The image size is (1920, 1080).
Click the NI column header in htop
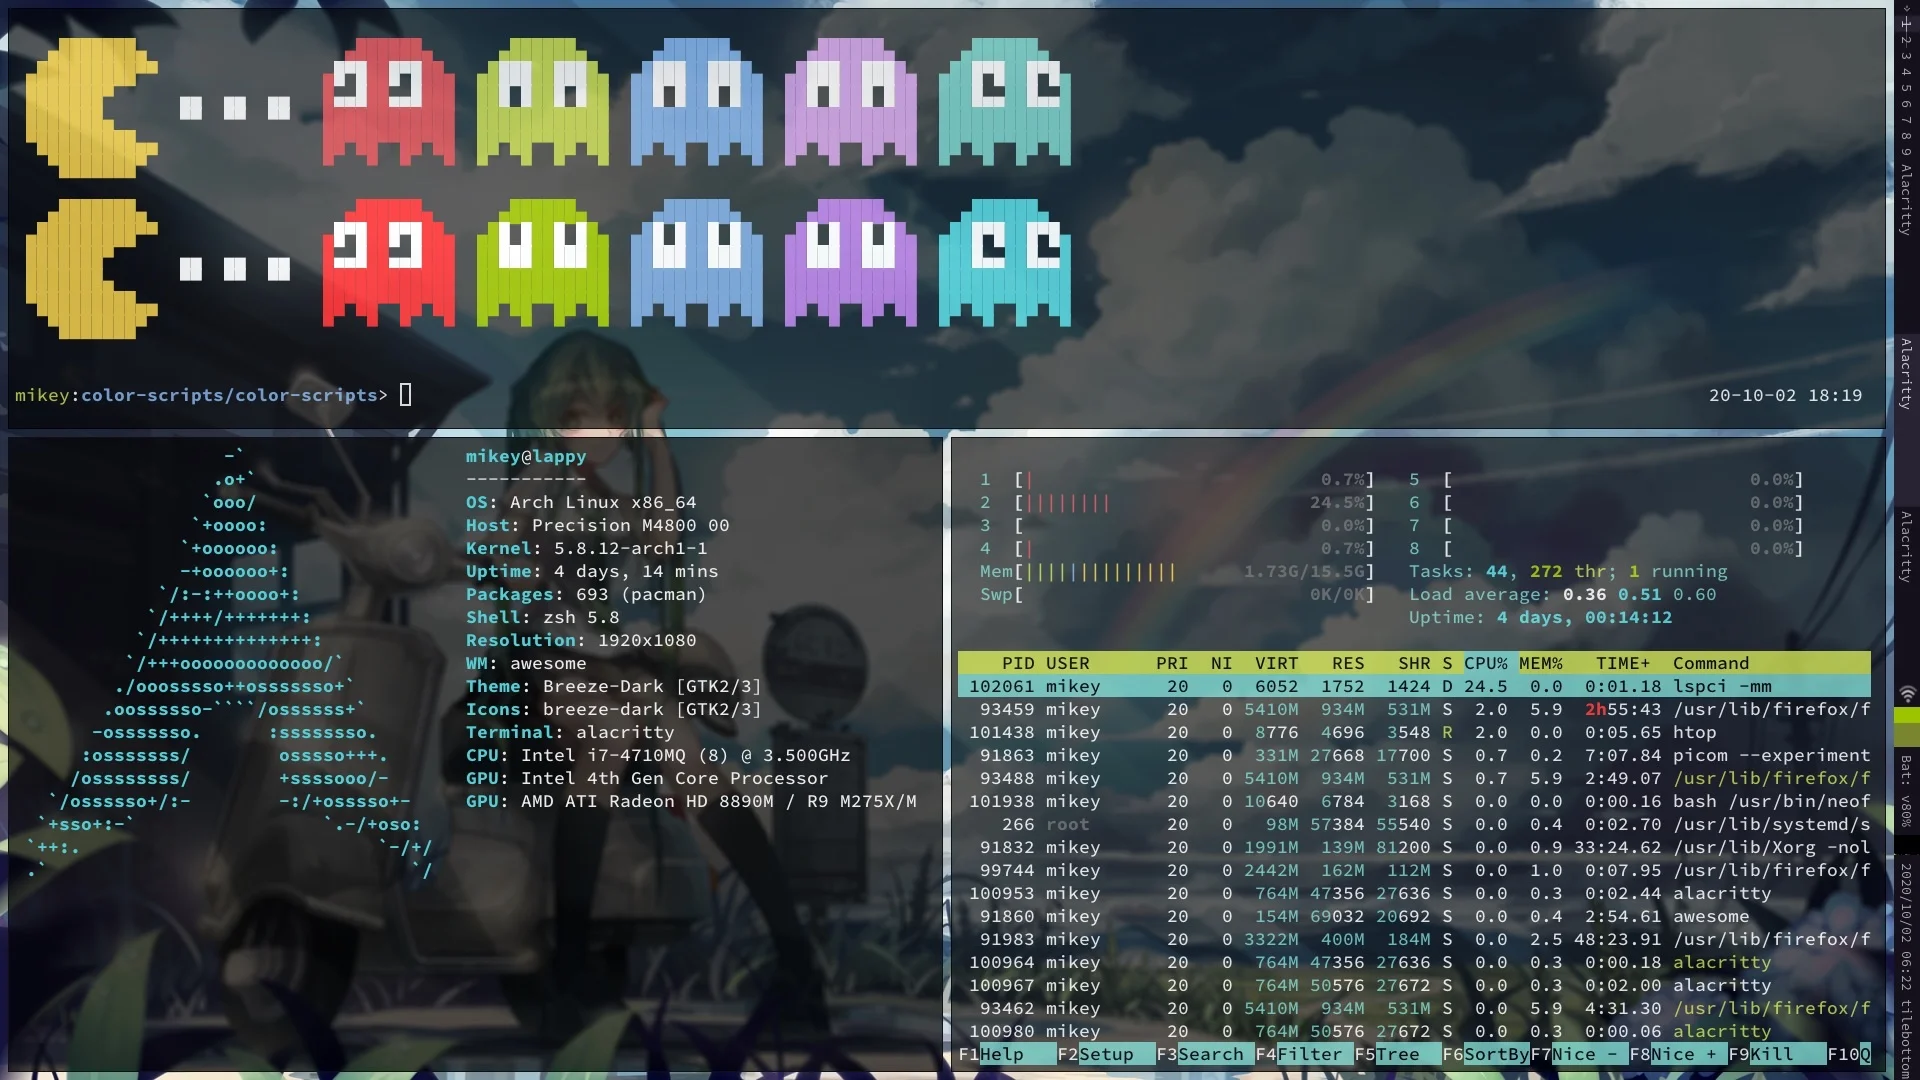tap(1221, 663)
